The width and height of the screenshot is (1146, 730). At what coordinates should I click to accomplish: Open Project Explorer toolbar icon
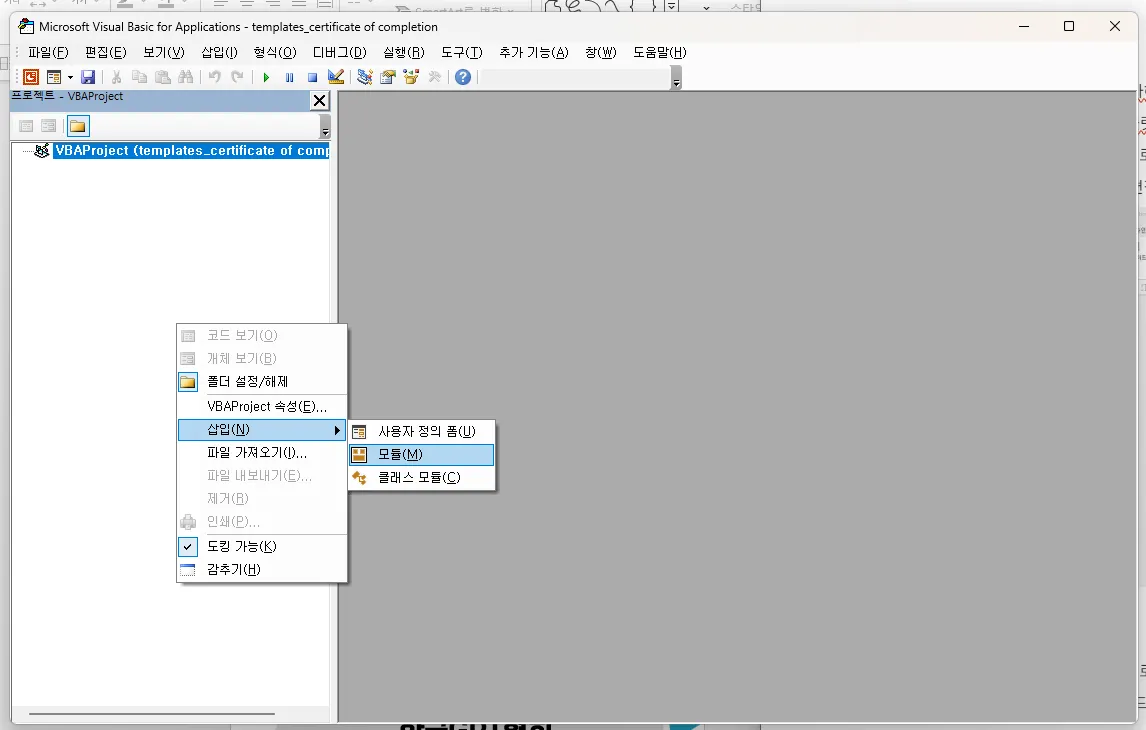tap(364, 77)
